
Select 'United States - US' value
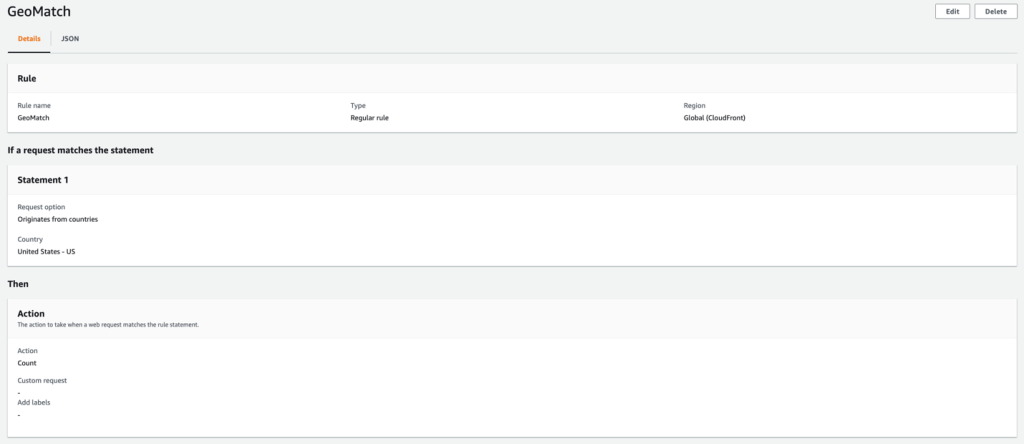click(46, 251)
